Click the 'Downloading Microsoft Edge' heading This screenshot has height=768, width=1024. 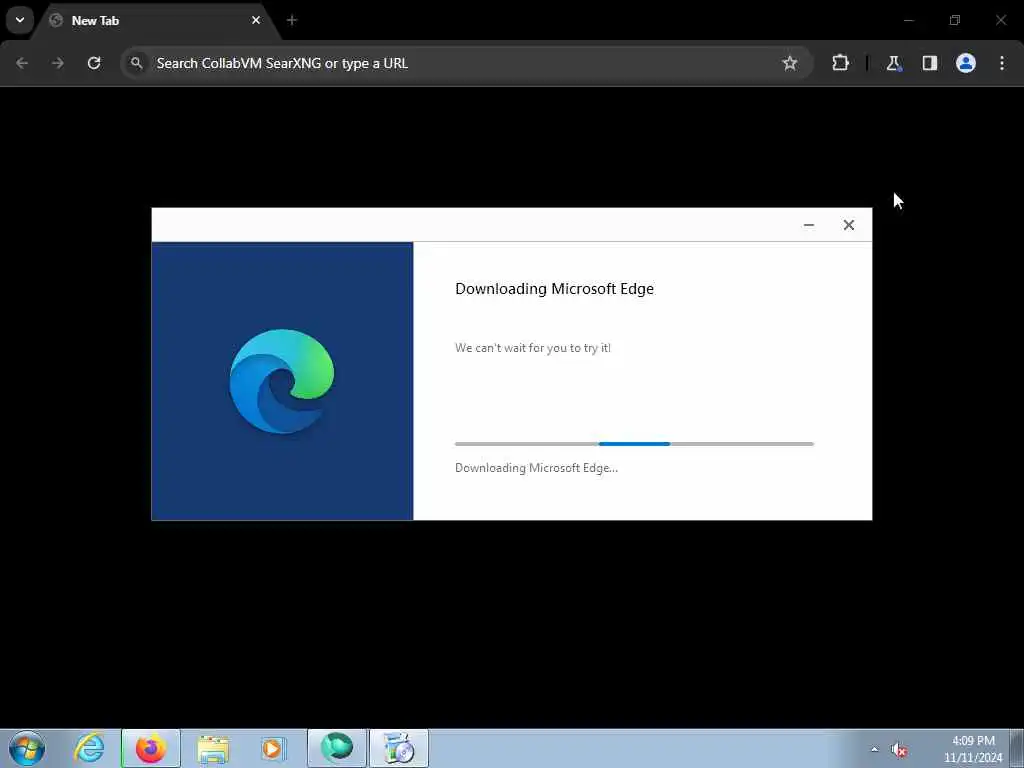(554, 289)
